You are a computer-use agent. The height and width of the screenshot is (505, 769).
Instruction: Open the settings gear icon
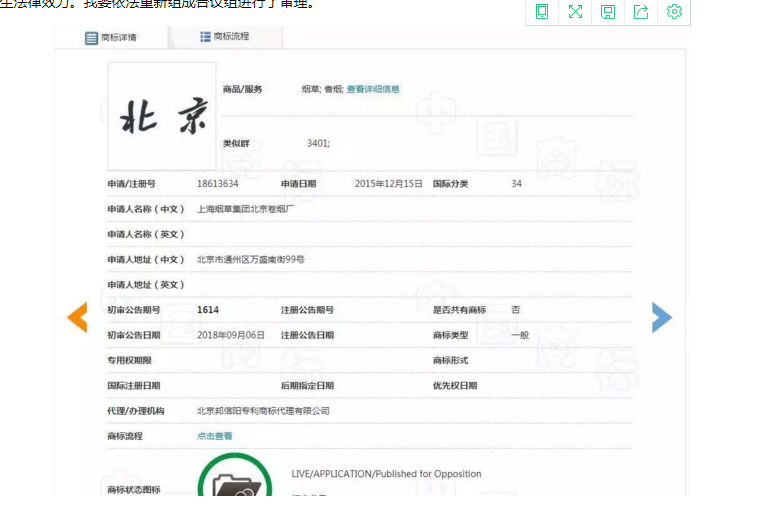(x=674, y=11)
